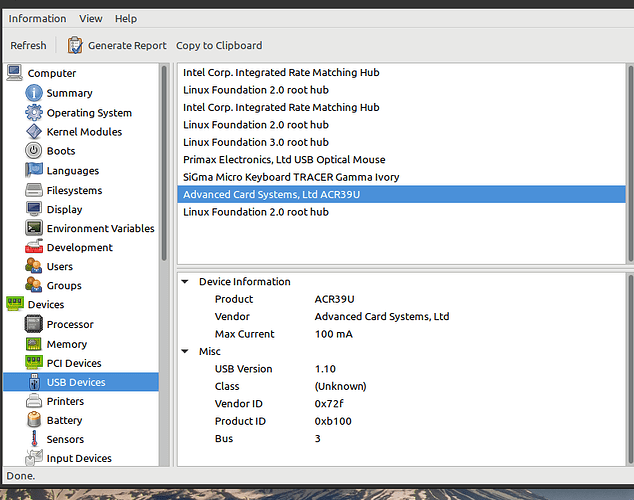Click the Processor chip icon
634x500 pixels.
(34, 324)
